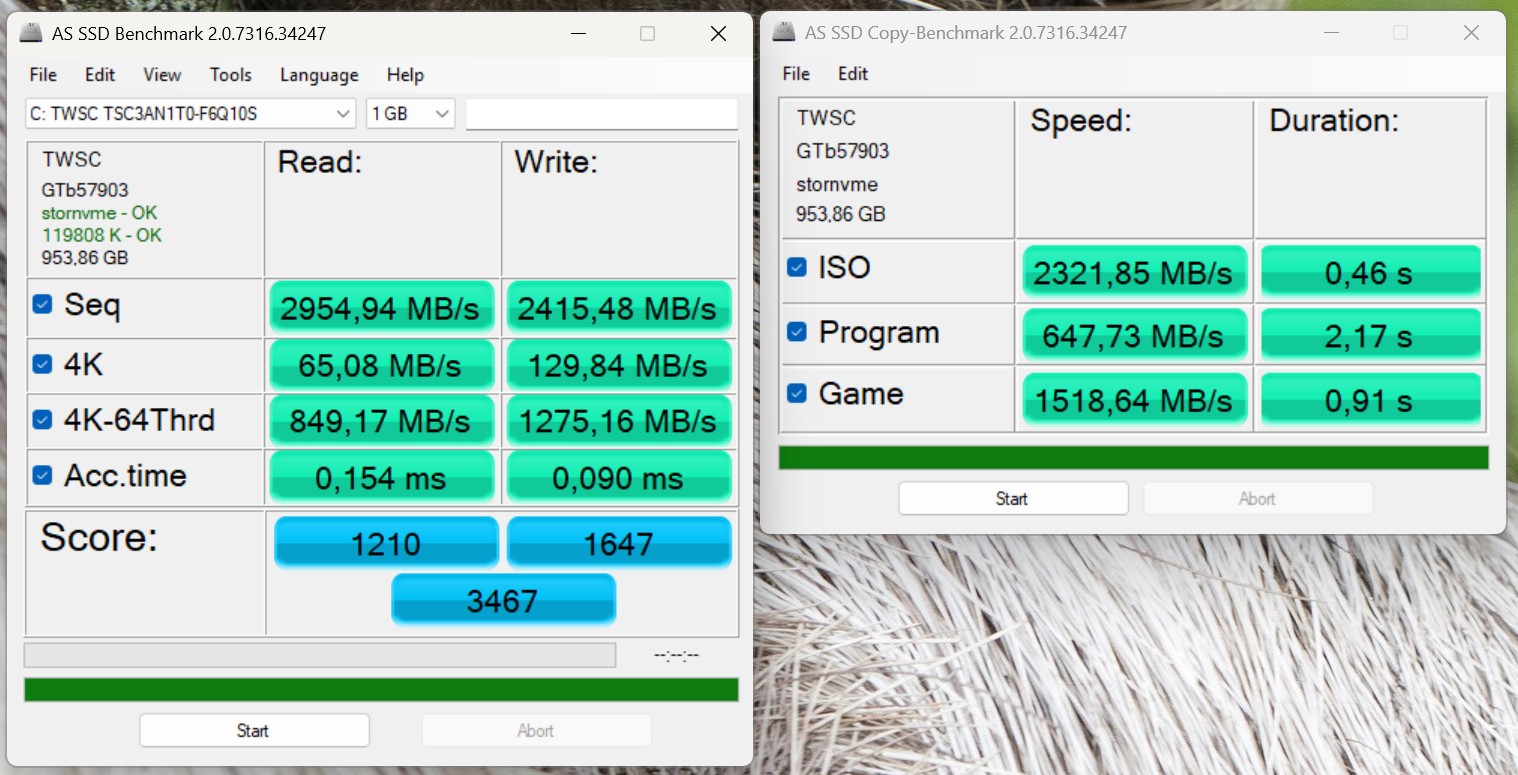The height and width of the screenshot is (775, 1518).
Task: Toggle the Acc.time test checkbox
Action: [x=42, y=475]
